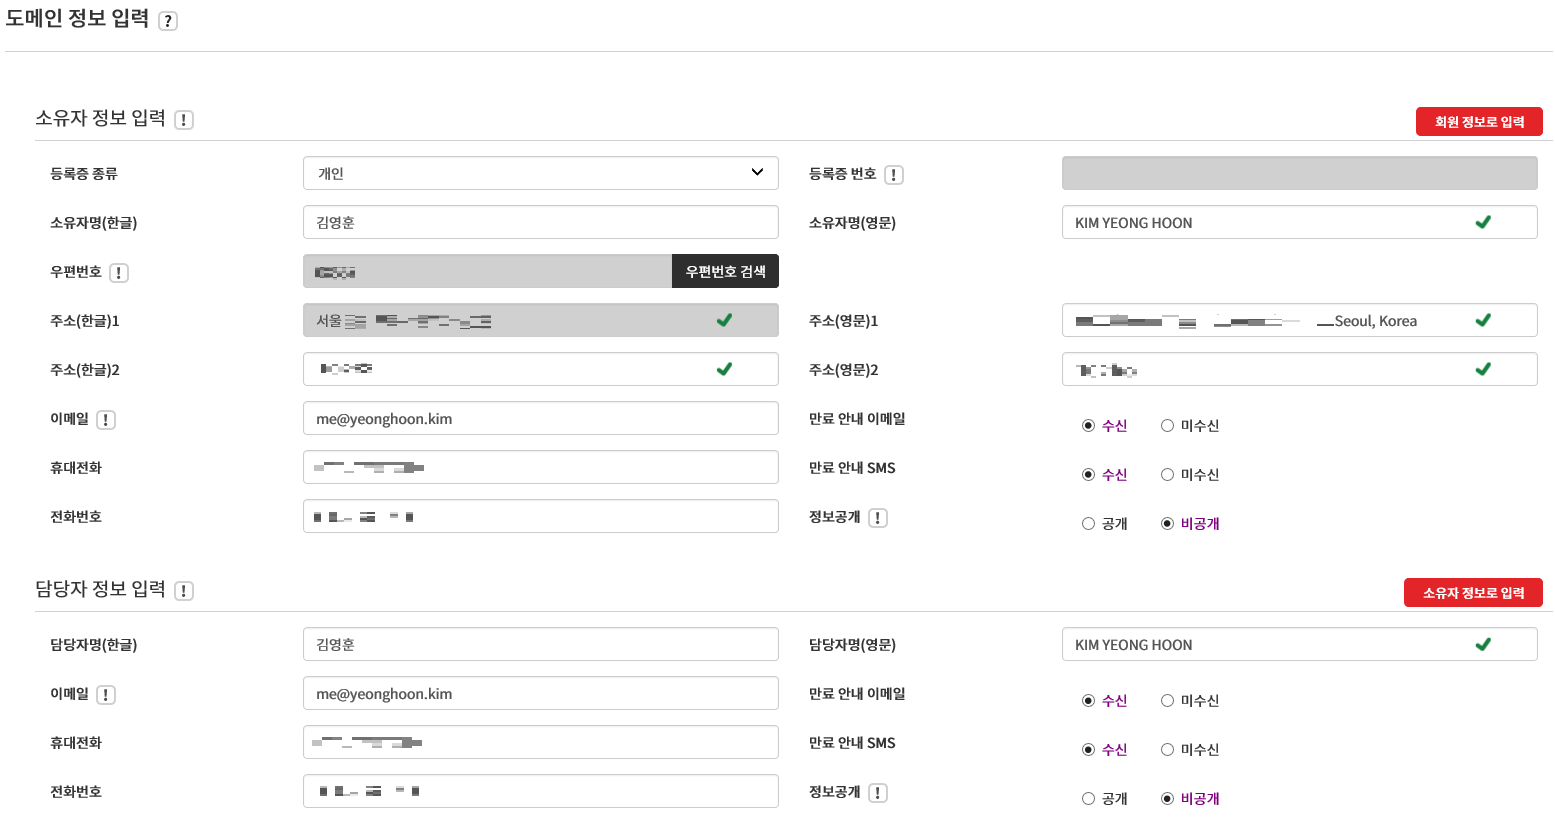
Task: Click the info icon next to contact 정보공개
Action: 878,793
